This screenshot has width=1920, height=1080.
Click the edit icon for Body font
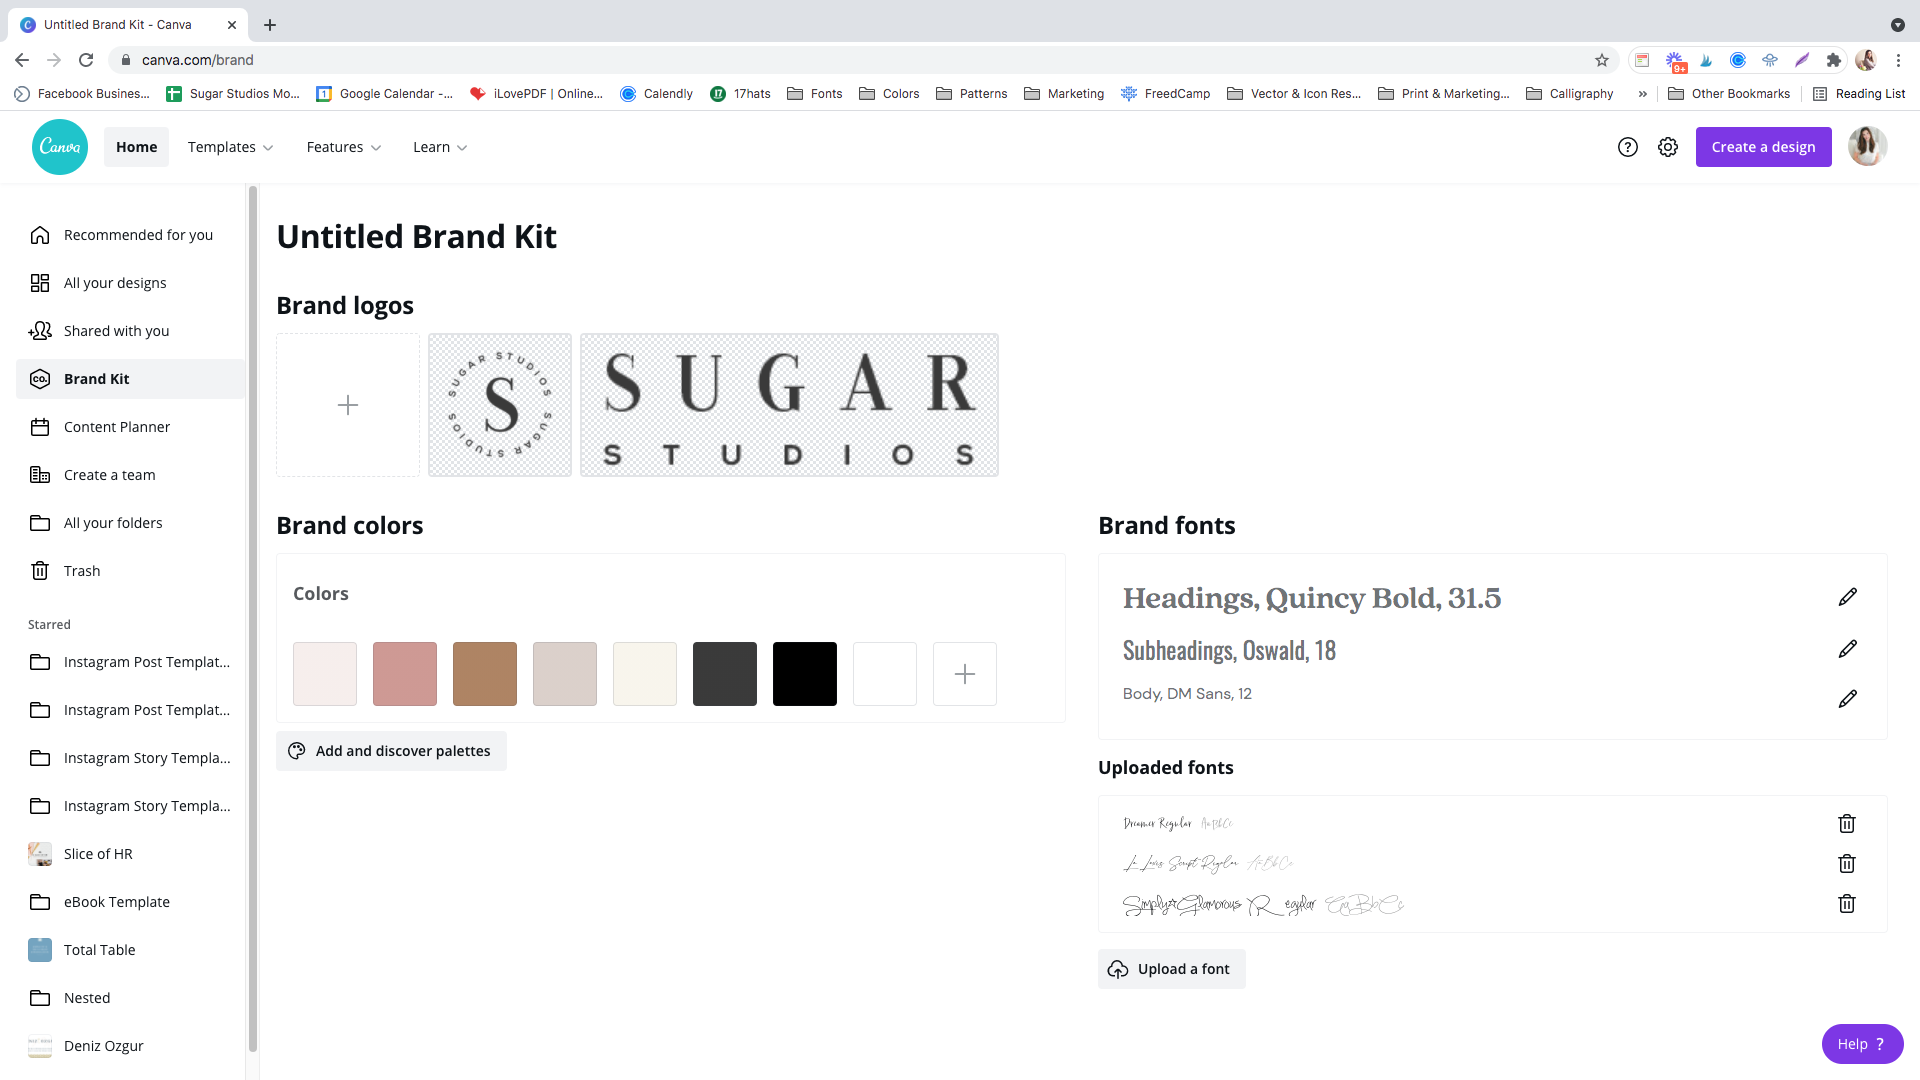point(1846,698)
